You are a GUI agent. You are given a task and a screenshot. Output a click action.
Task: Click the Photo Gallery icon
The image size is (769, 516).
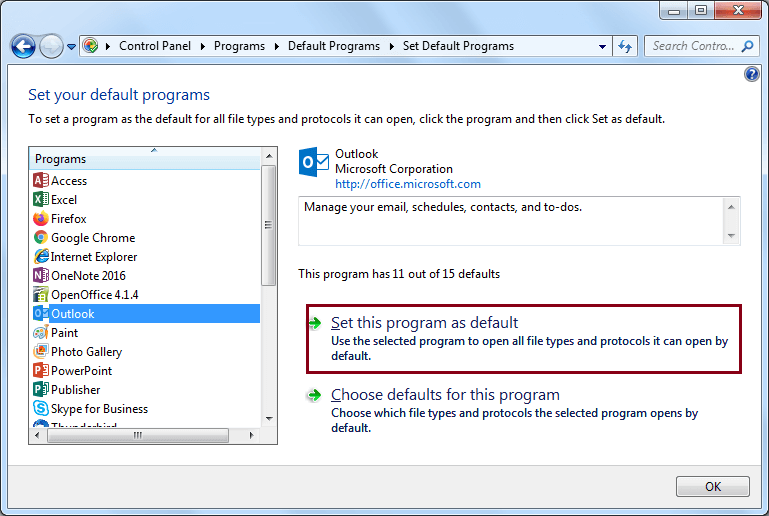coord(41,351)
